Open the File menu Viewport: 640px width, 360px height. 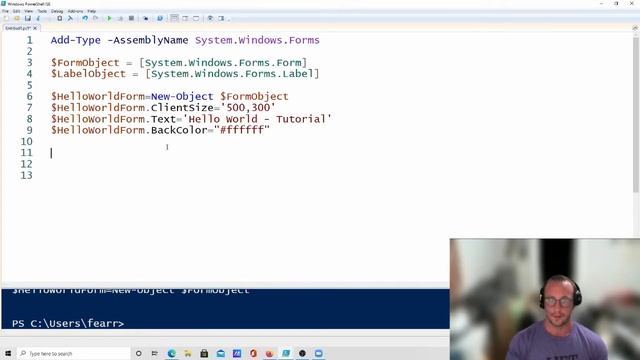[5, 11]
